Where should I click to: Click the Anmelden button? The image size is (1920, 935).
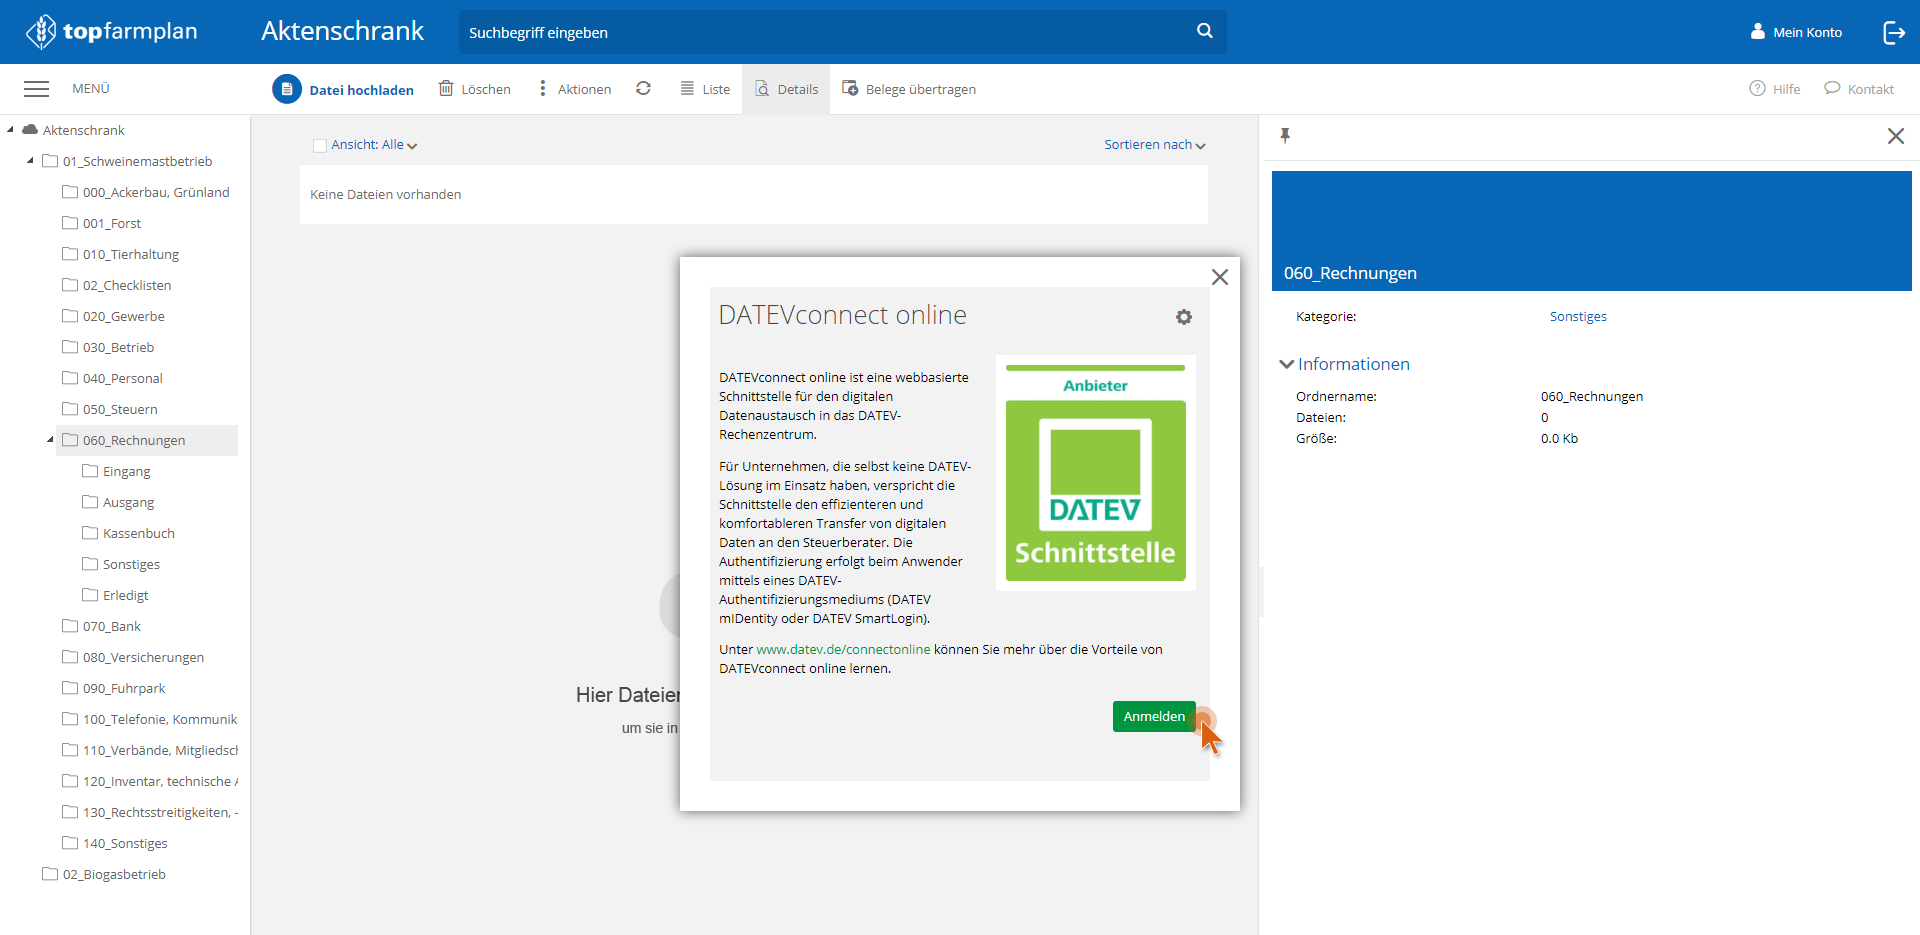1154,716
